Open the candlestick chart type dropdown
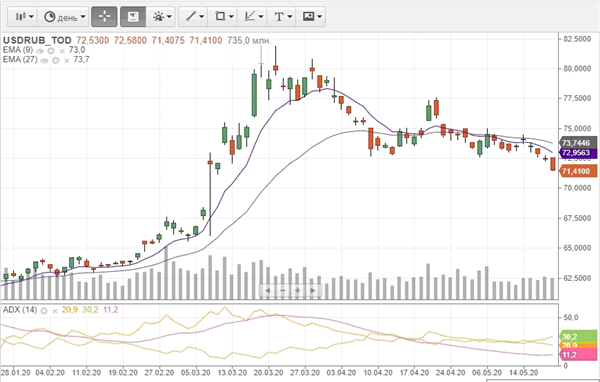Viewport: 600px width, 382px height. (23, 16)
